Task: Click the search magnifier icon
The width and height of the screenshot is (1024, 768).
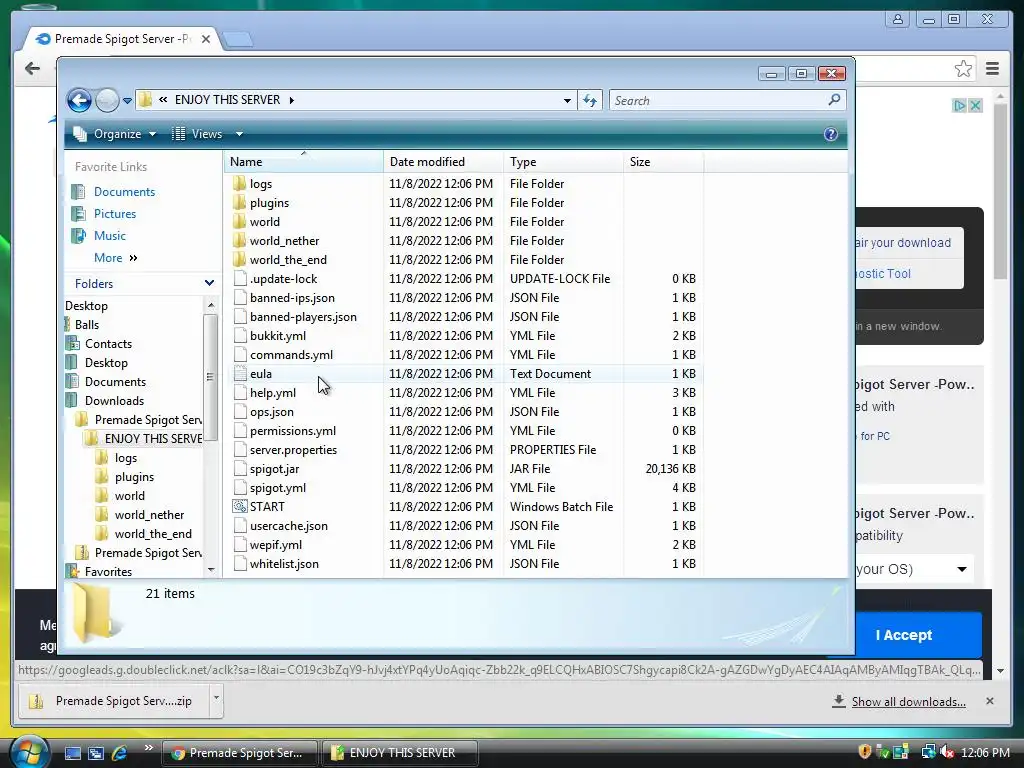Action: point(834,100)
